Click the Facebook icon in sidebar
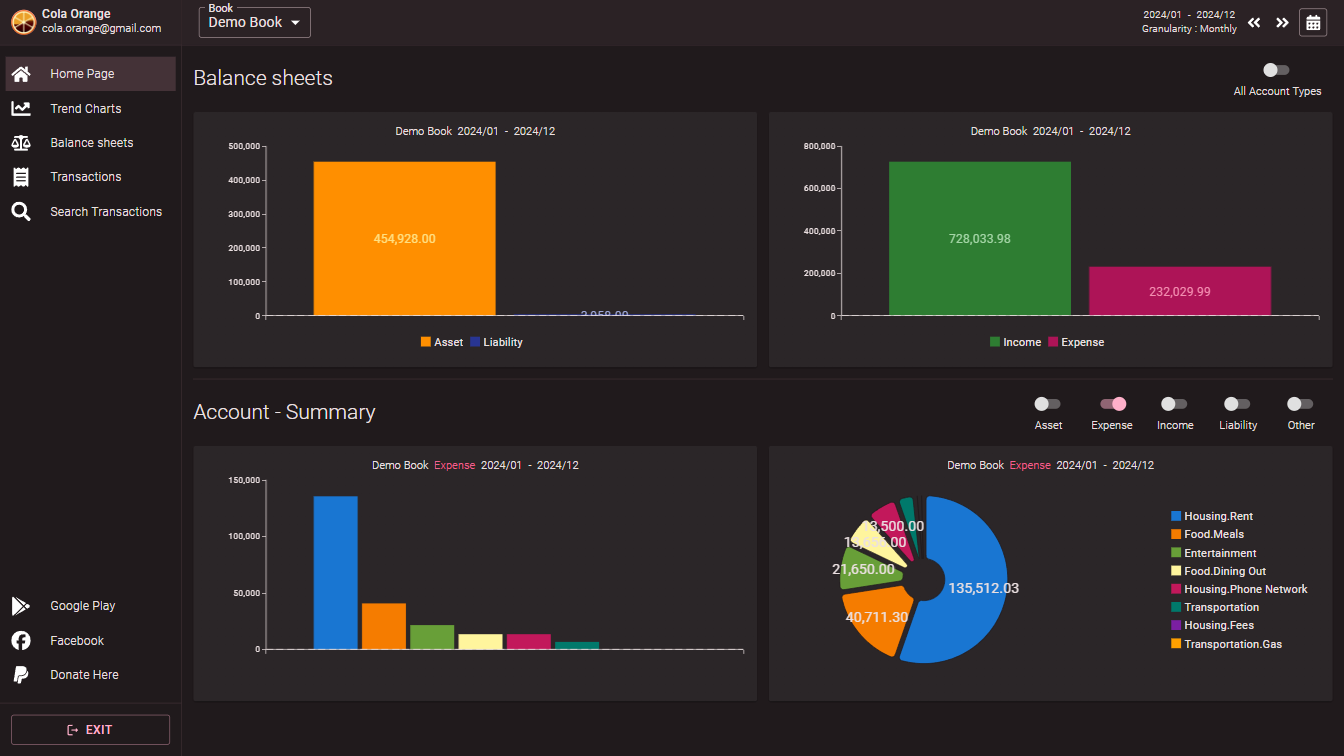 coord(21,641)
